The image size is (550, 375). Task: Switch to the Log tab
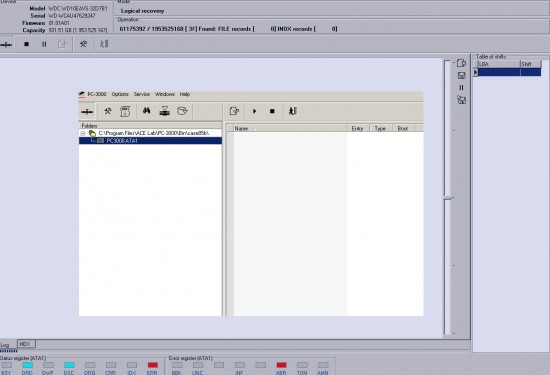[5, 345]
